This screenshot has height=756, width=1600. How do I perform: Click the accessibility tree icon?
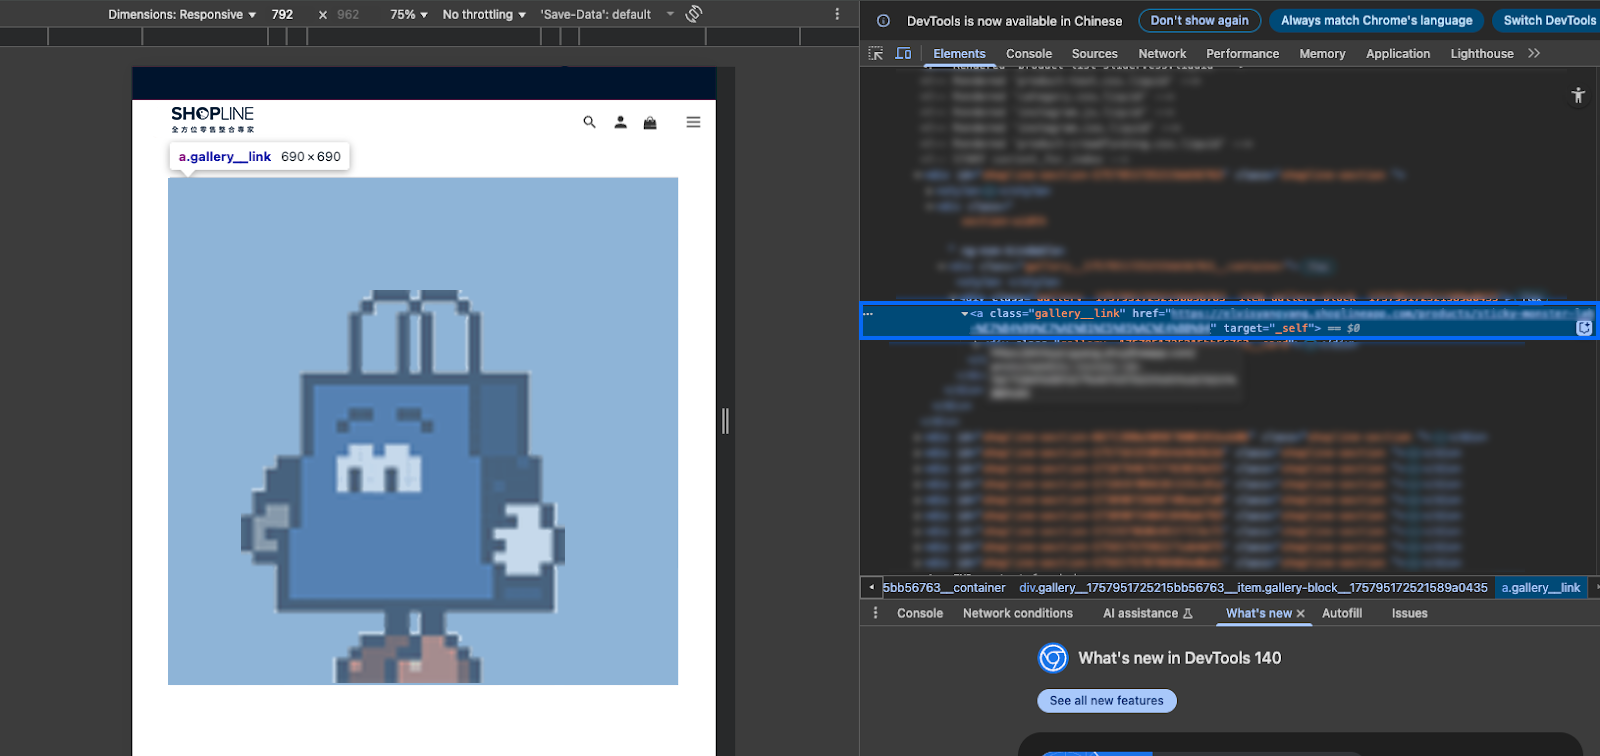click(x=1578, y=95)
